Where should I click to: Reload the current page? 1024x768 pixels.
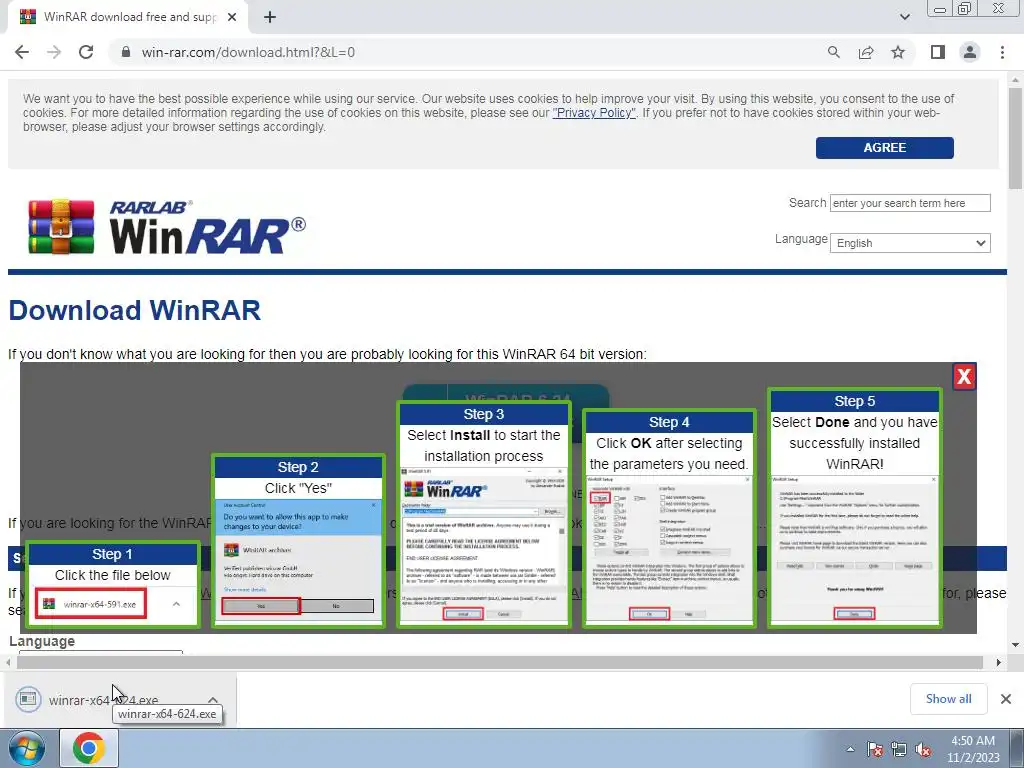coord(86,52)
